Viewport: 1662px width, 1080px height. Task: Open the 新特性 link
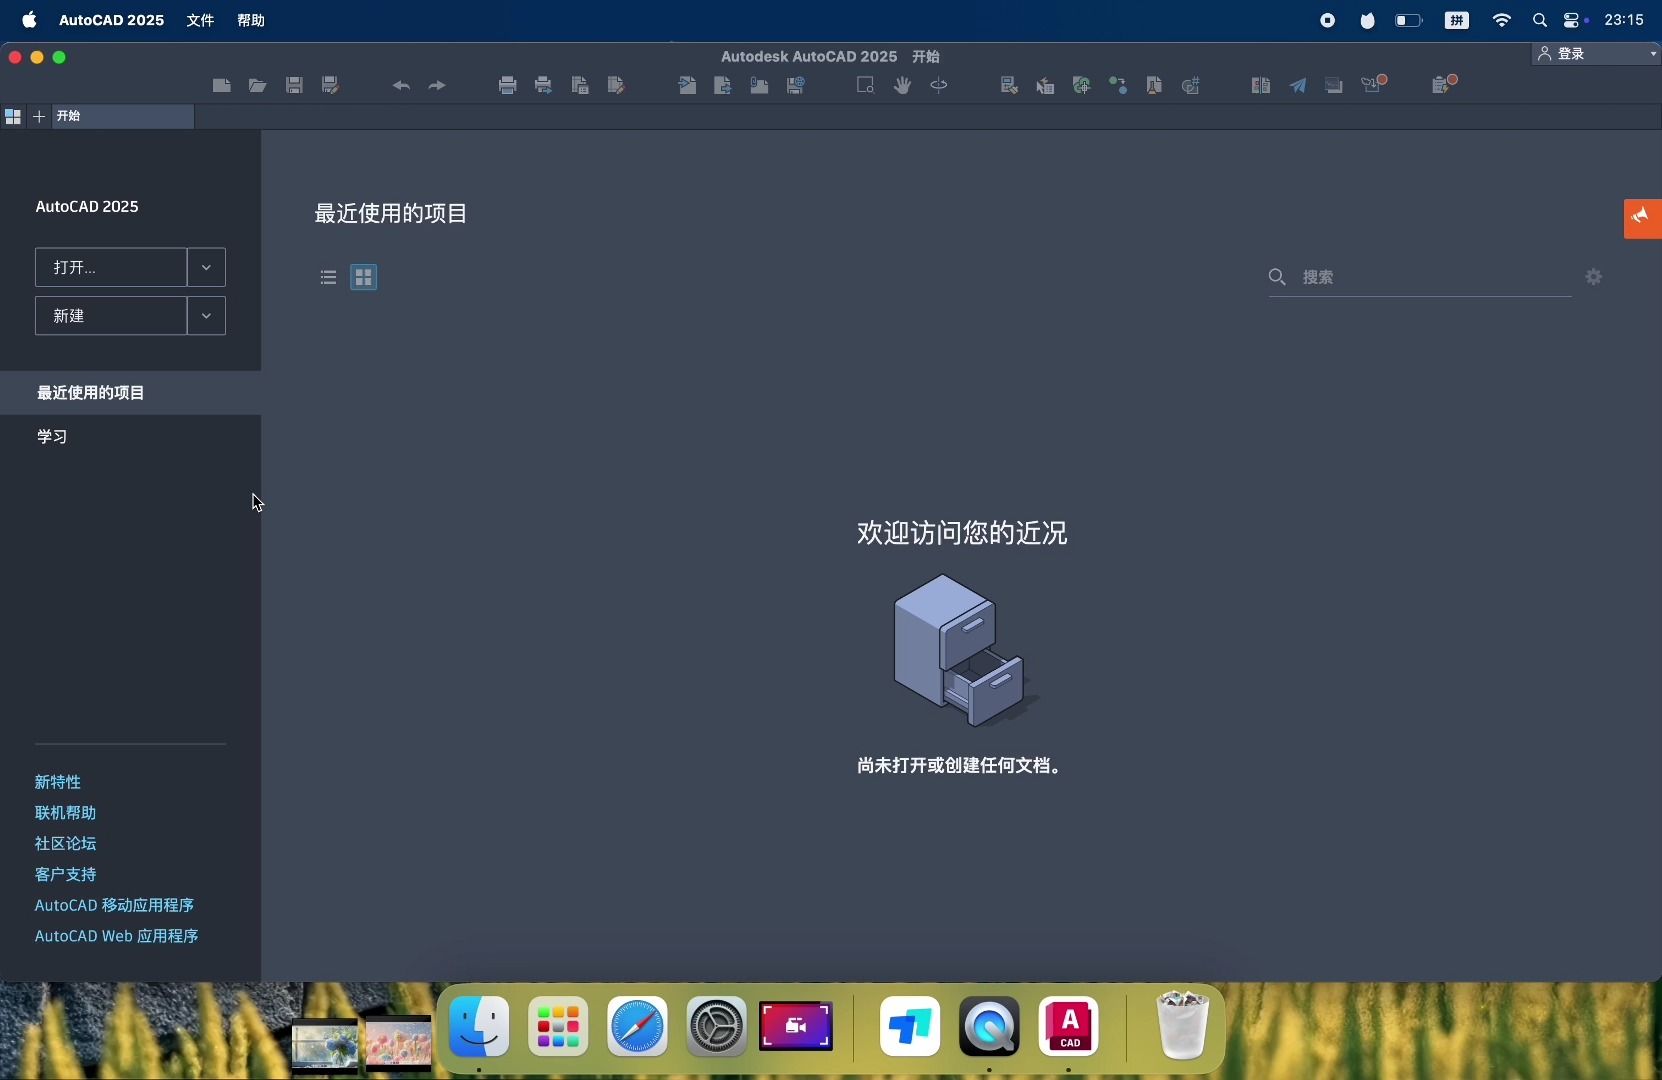click(58, 782)
